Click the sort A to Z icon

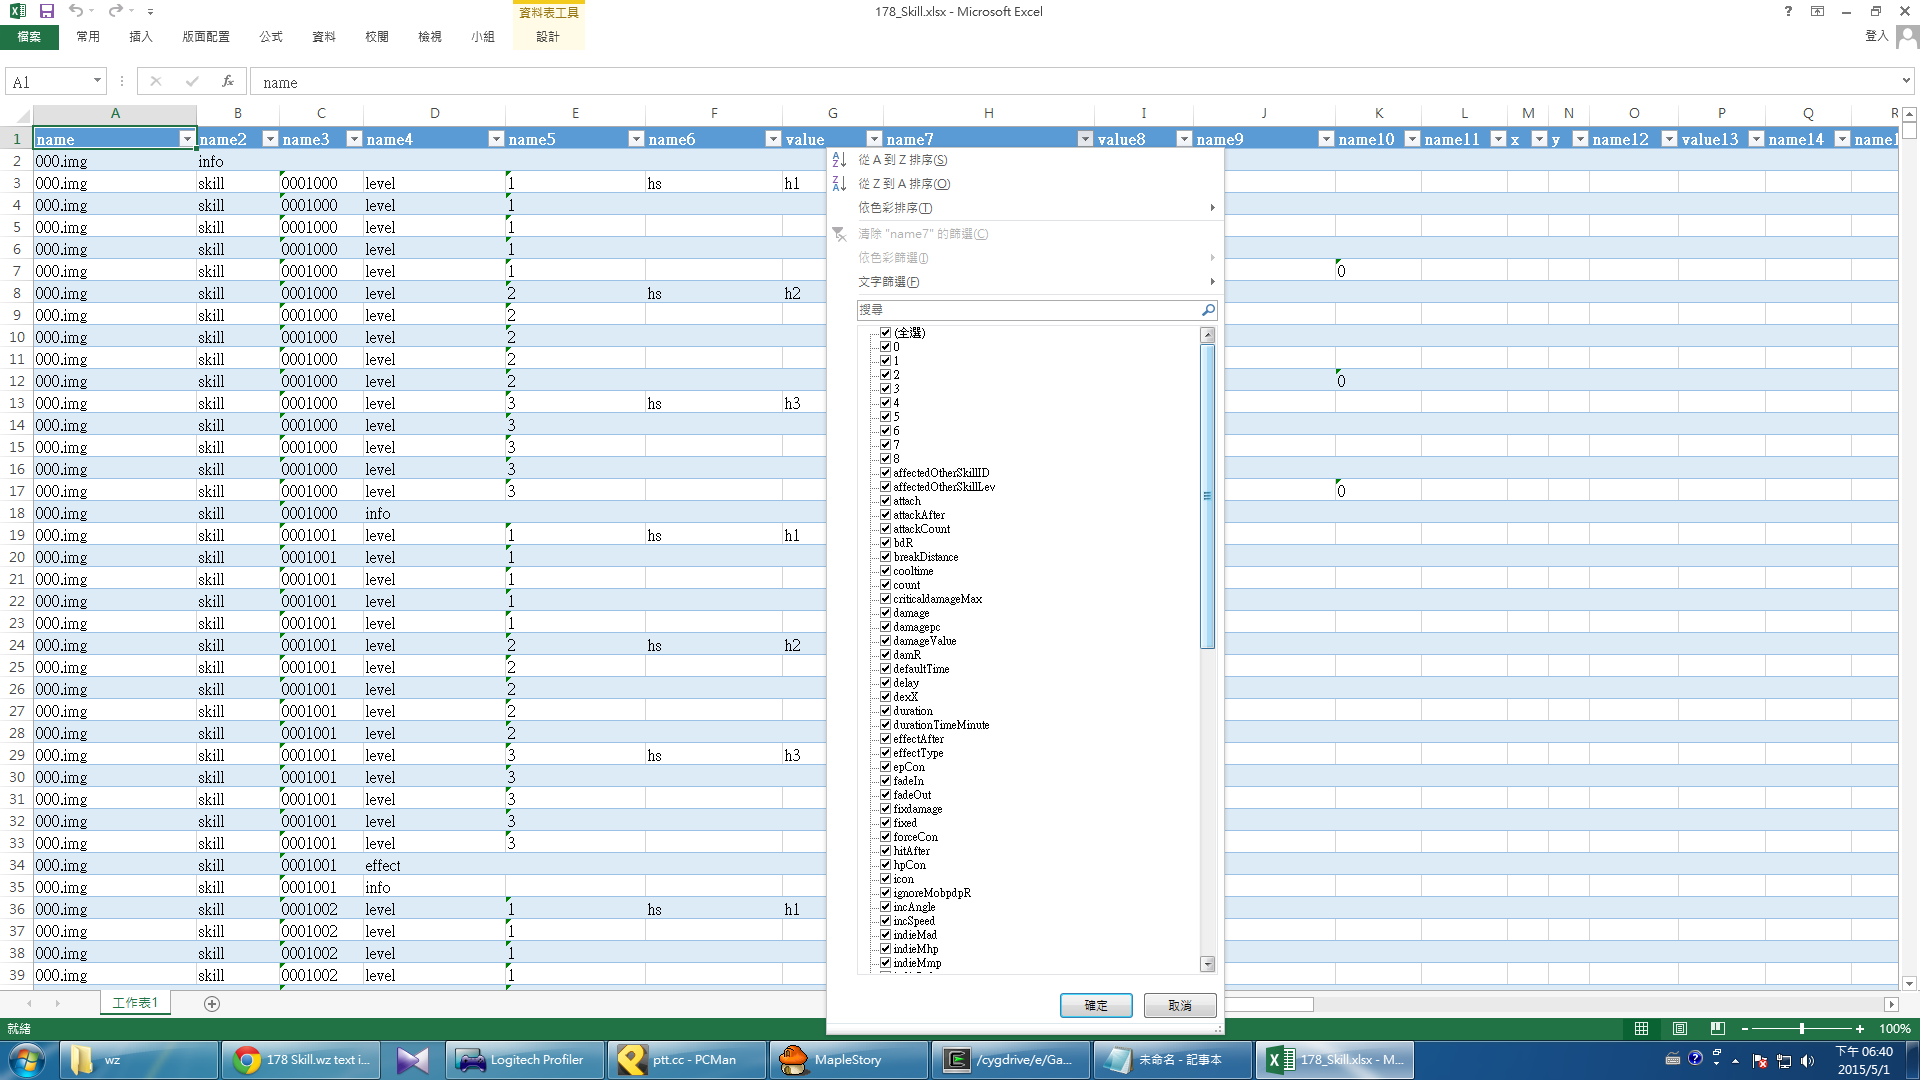click(x=839, y=160)
